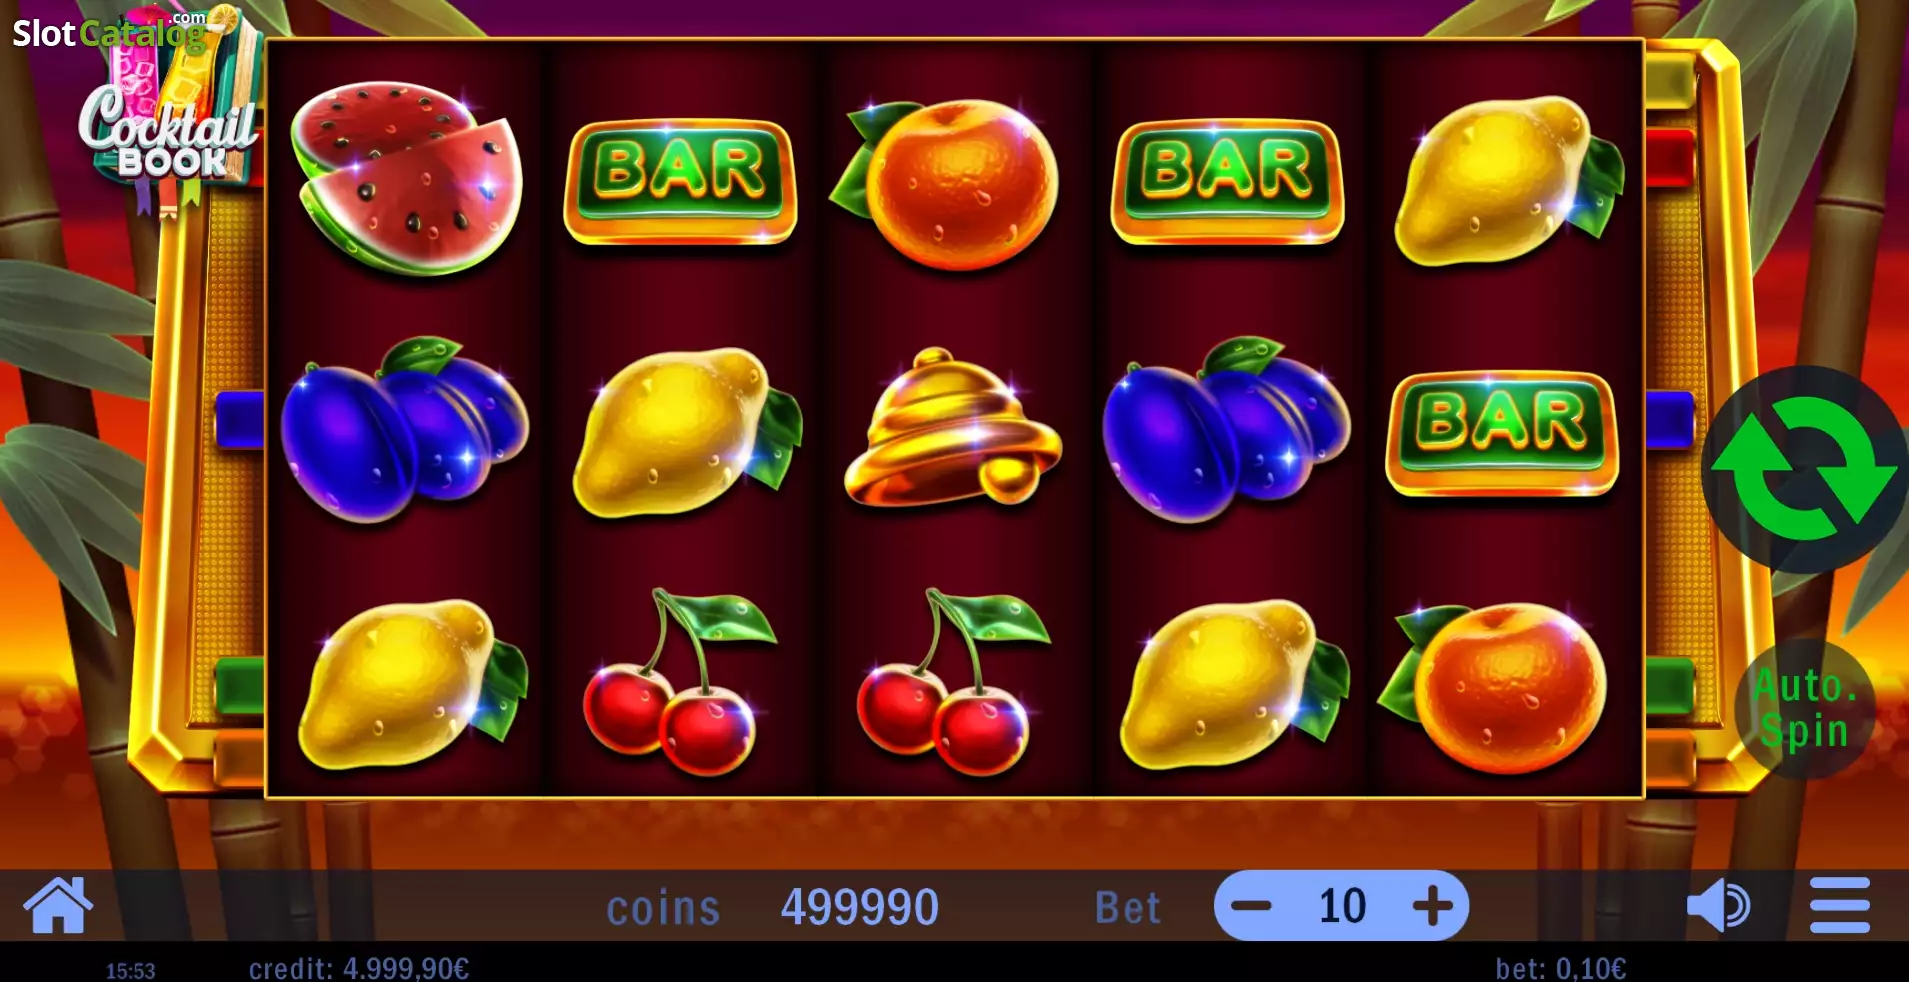
Task: Open the SlotCatalog.com watermark link
Action: [110, 31]
